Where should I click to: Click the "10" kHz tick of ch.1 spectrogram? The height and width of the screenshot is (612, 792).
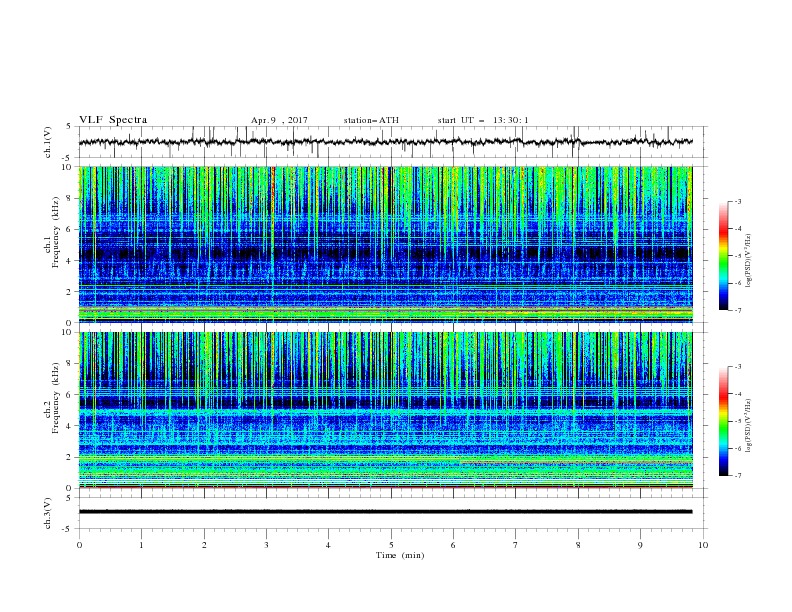point(69,167)
